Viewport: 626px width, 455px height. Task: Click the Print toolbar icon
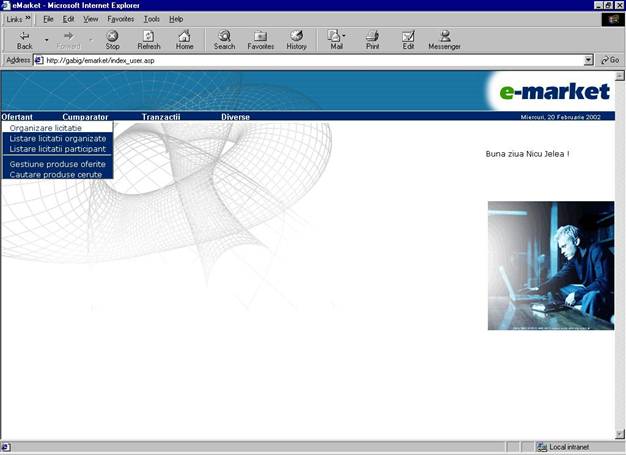(372, 36)
